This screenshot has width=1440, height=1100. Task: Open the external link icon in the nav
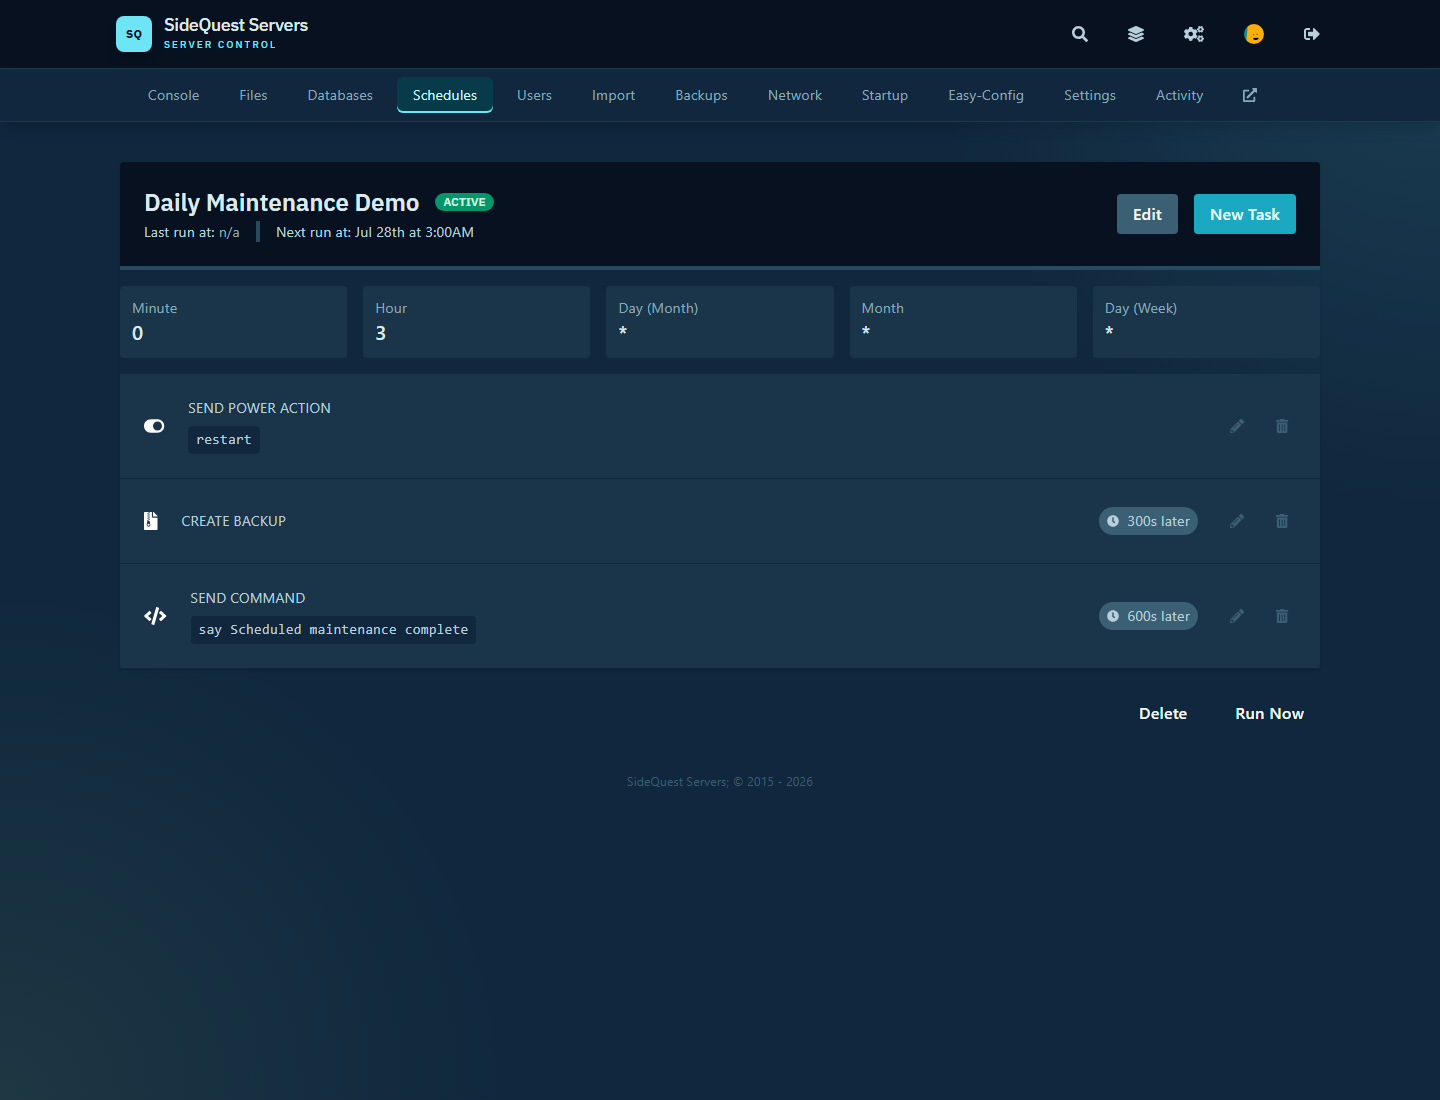tap(1250, 95)
